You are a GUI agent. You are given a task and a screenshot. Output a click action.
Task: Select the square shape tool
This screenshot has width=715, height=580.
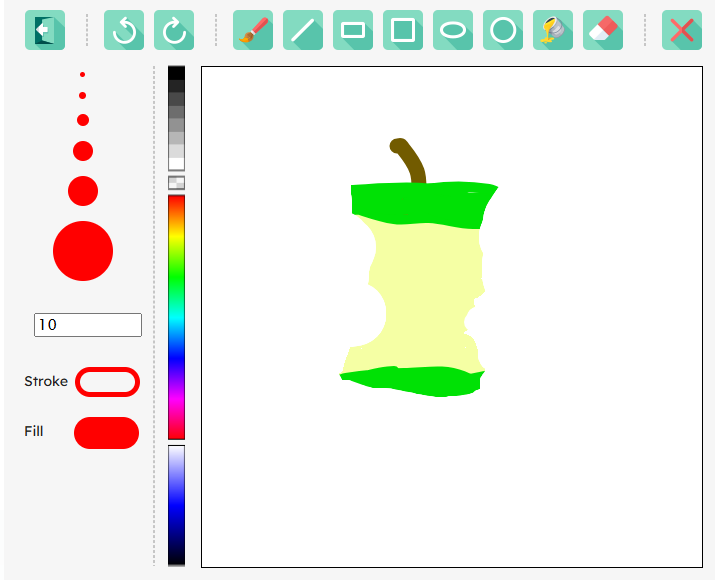pos(403,30)
